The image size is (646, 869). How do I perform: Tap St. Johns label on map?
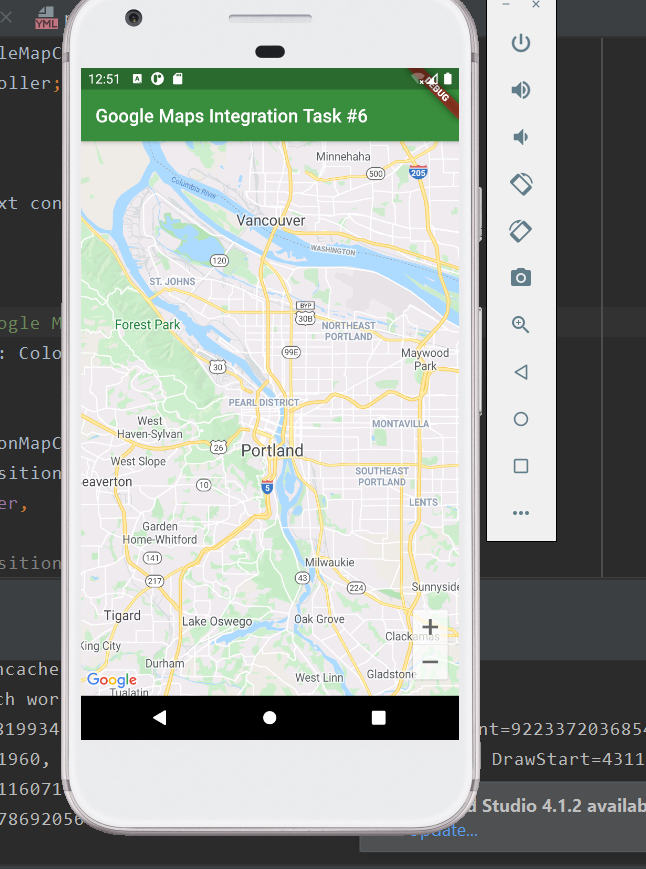[172, 282]
